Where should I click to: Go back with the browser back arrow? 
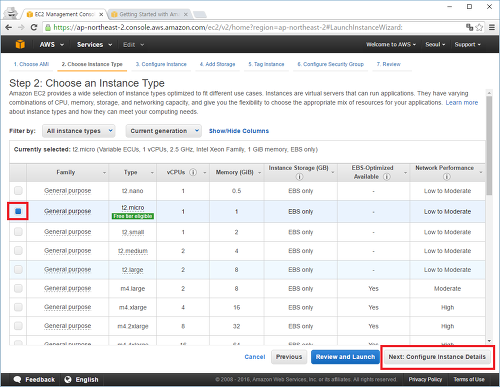click(9, 27)
